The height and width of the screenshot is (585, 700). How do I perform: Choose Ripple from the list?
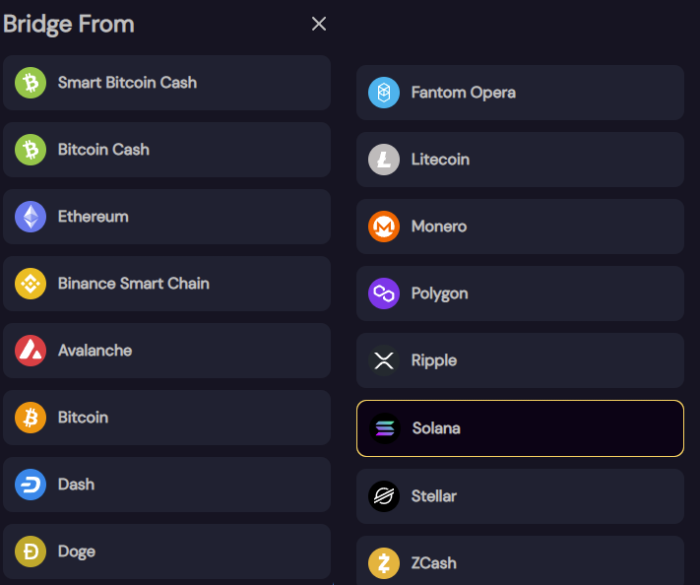pyautogui.click(x=520, y=361)
